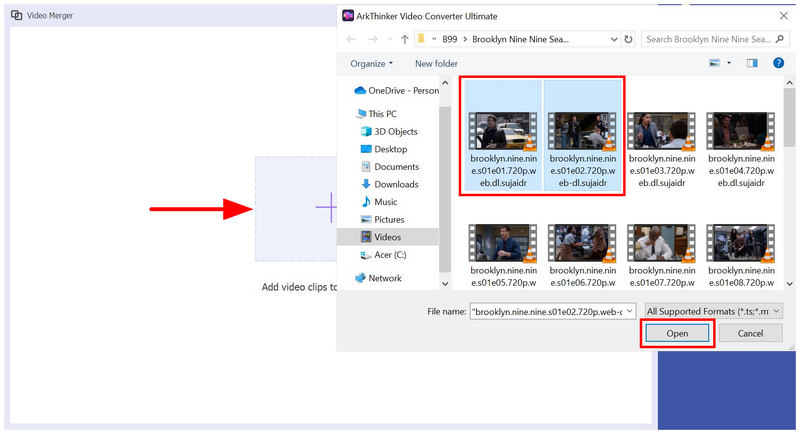Select This PC in navigation tree
Viewport: 800px width, 434px height.
pos(377,114)
